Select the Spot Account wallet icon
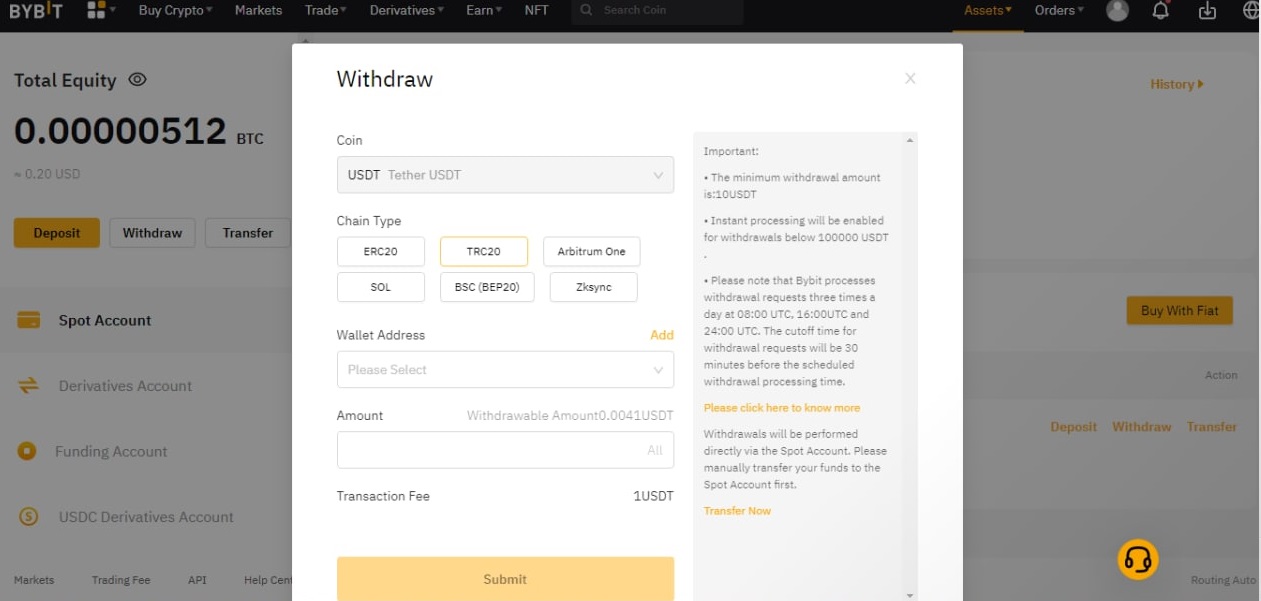 click(x=28, y=320)
